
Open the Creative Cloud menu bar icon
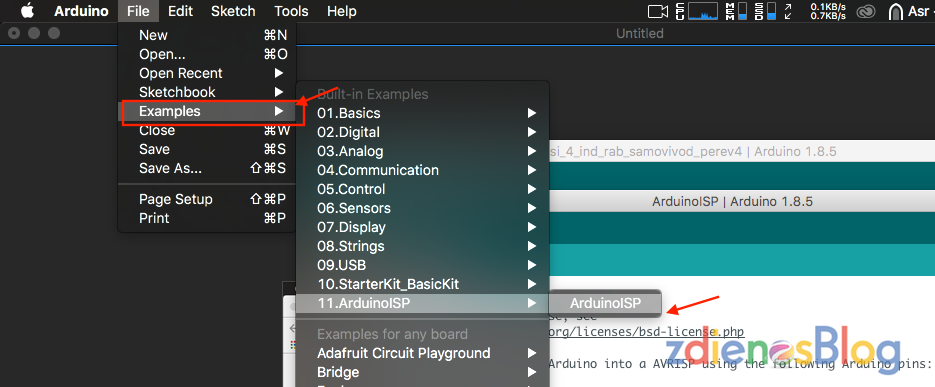[x=865, y=11]
